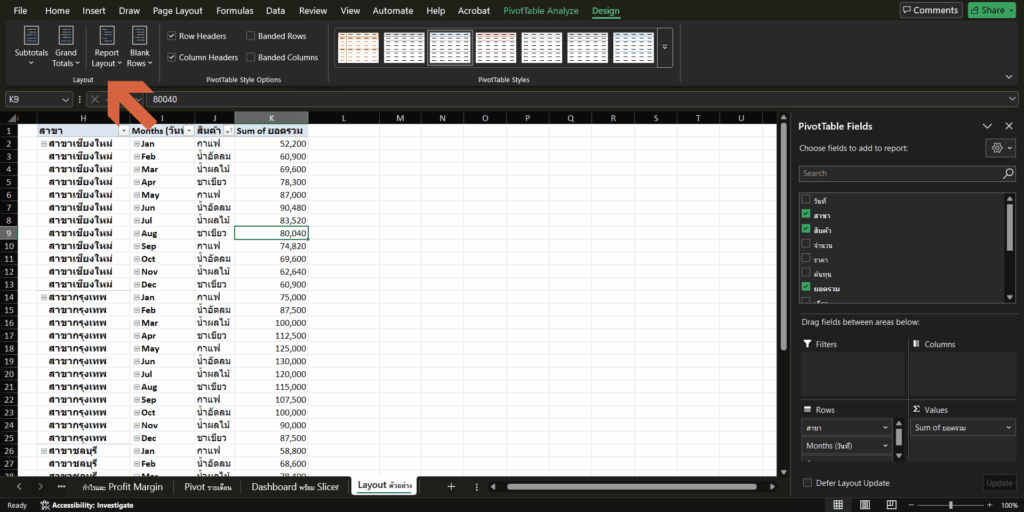Open the Months (วันที่) row field dropdown
The height and width of the screenshot is (512, 1024).
pyautogui.click(x=886, y=445)
